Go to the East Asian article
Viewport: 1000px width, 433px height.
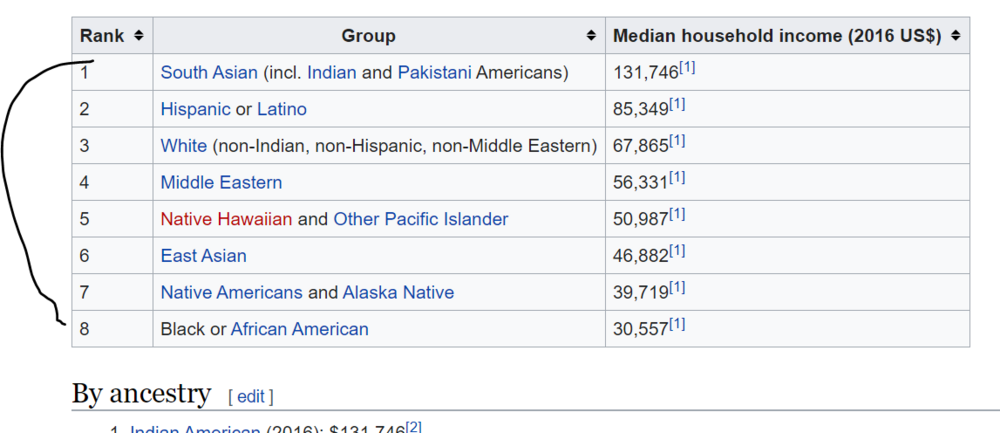pyautogui.click(x=203, y=256)
